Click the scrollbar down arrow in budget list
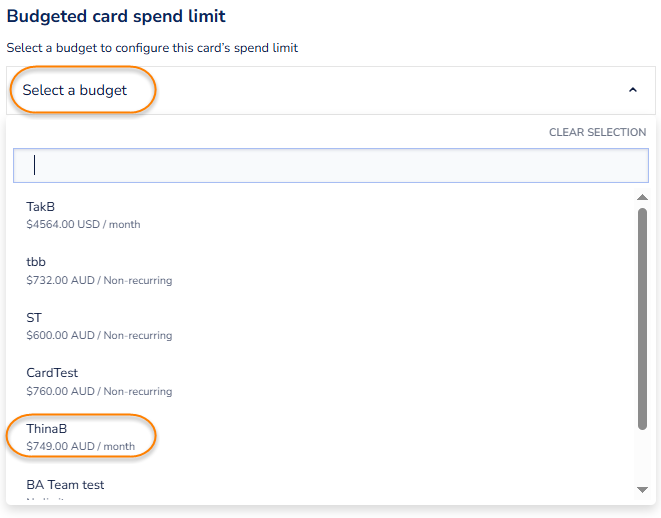661x518 pixels. pyautogui.click(x=642, y=489)
